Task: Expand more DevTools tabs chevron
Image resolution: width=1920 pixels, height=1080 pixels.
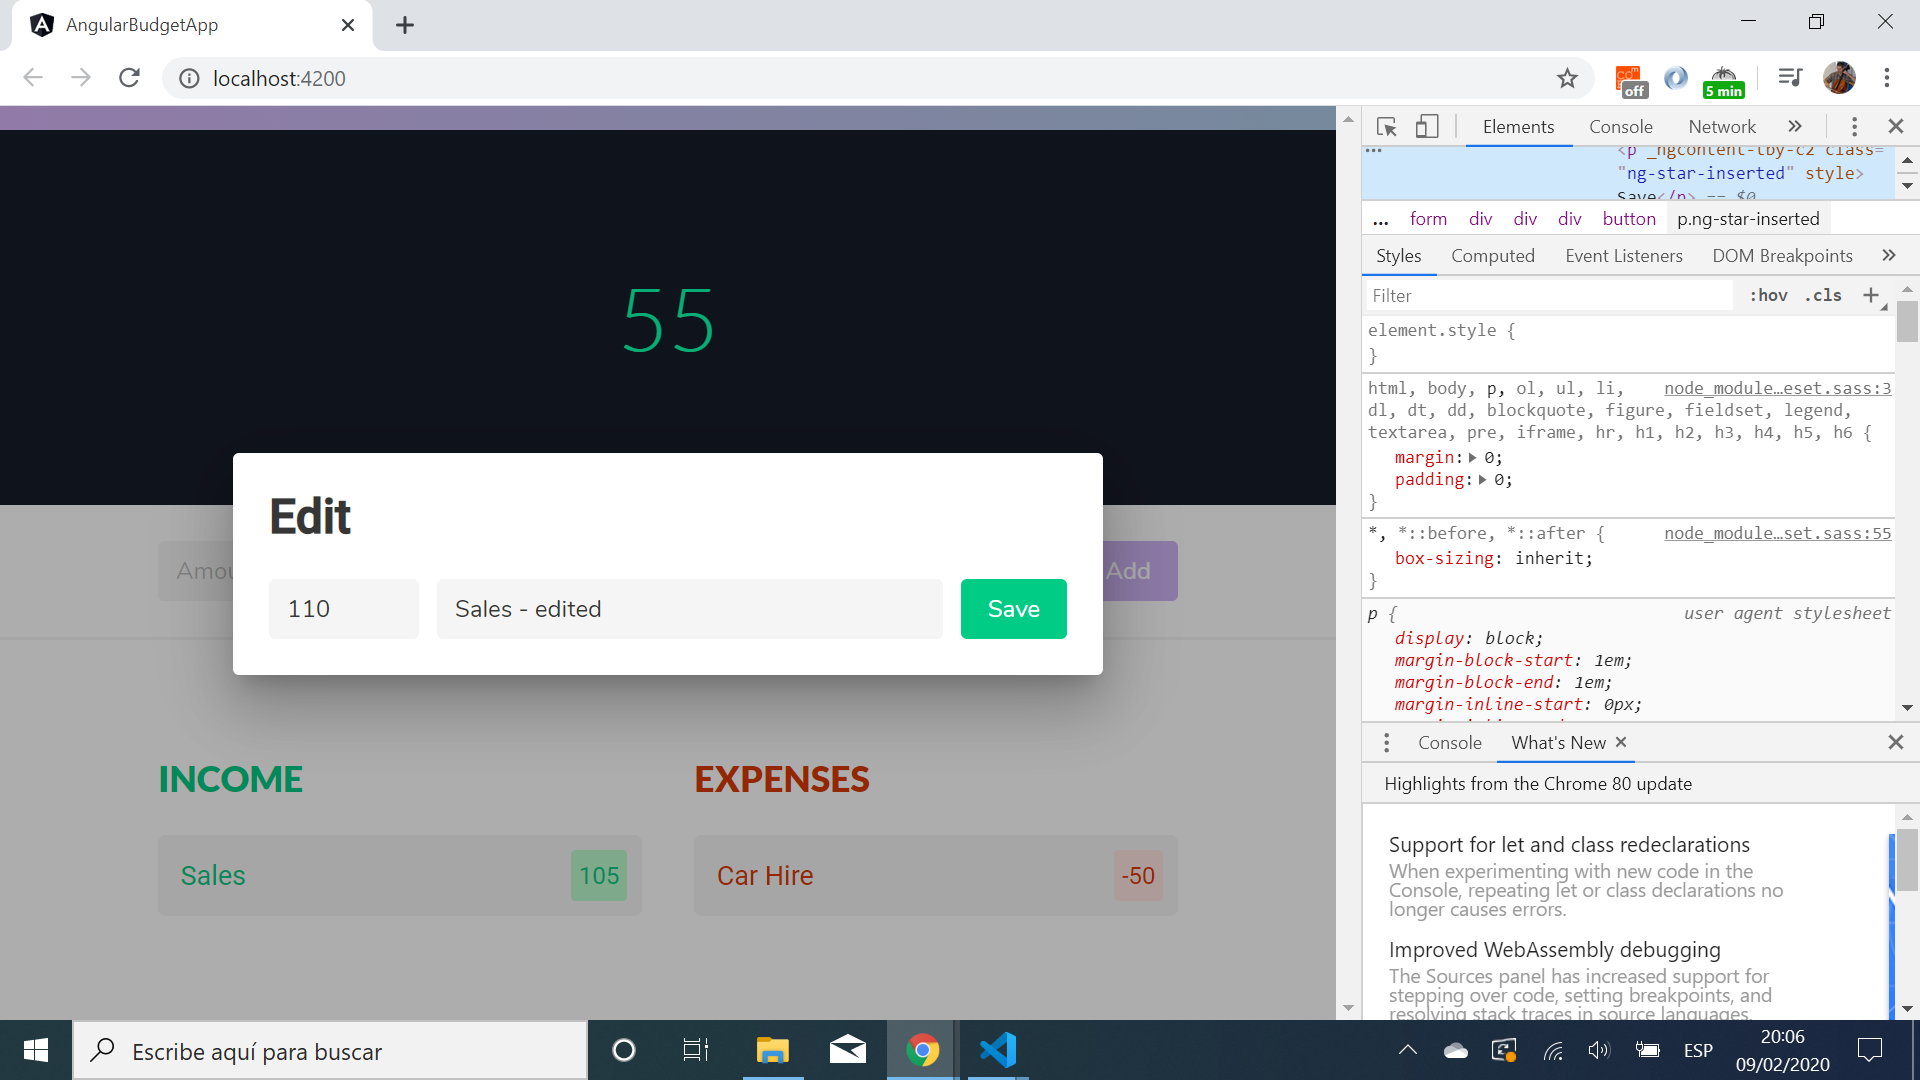Action: click(1795, 127)
